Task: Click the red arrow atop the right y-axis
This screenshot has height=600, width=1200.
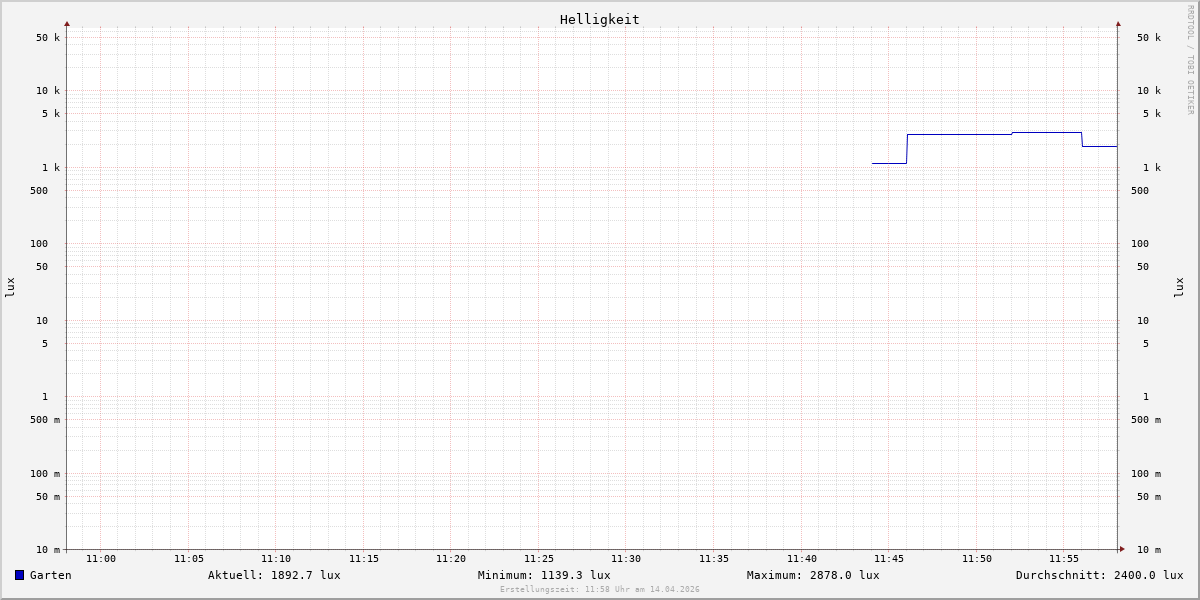Action: [x=1118, y=23]
